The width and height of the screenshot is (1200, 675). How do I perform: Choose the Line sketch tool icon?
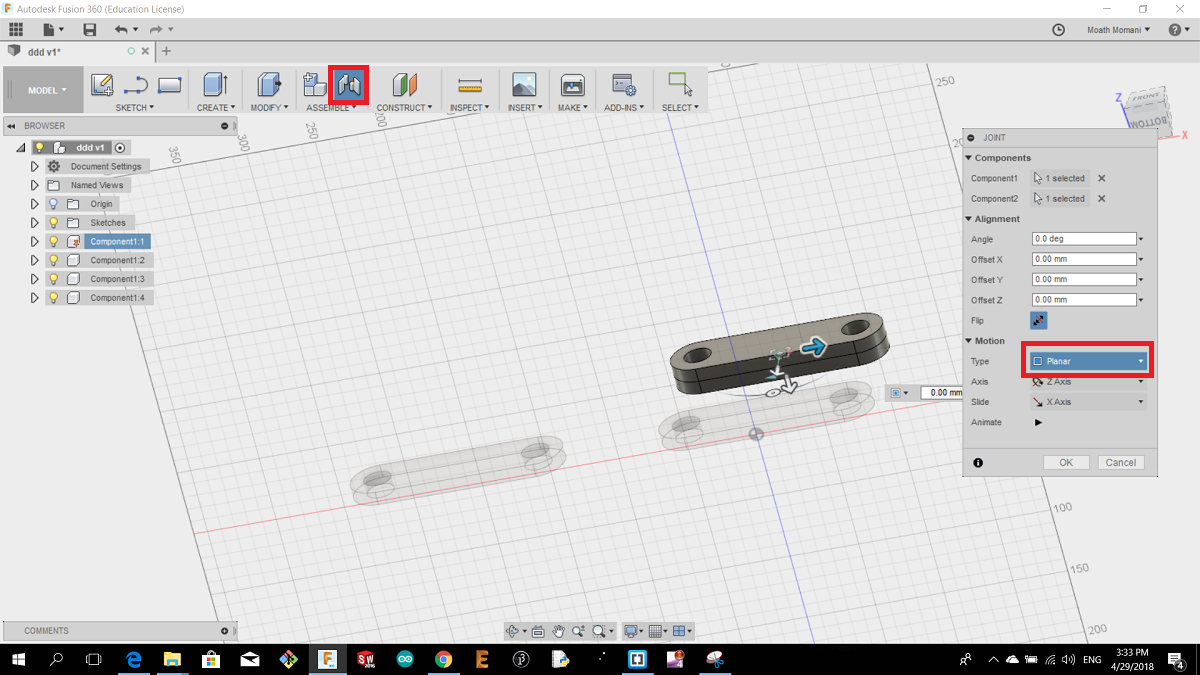pyautogui.click(x=136, y=85)
